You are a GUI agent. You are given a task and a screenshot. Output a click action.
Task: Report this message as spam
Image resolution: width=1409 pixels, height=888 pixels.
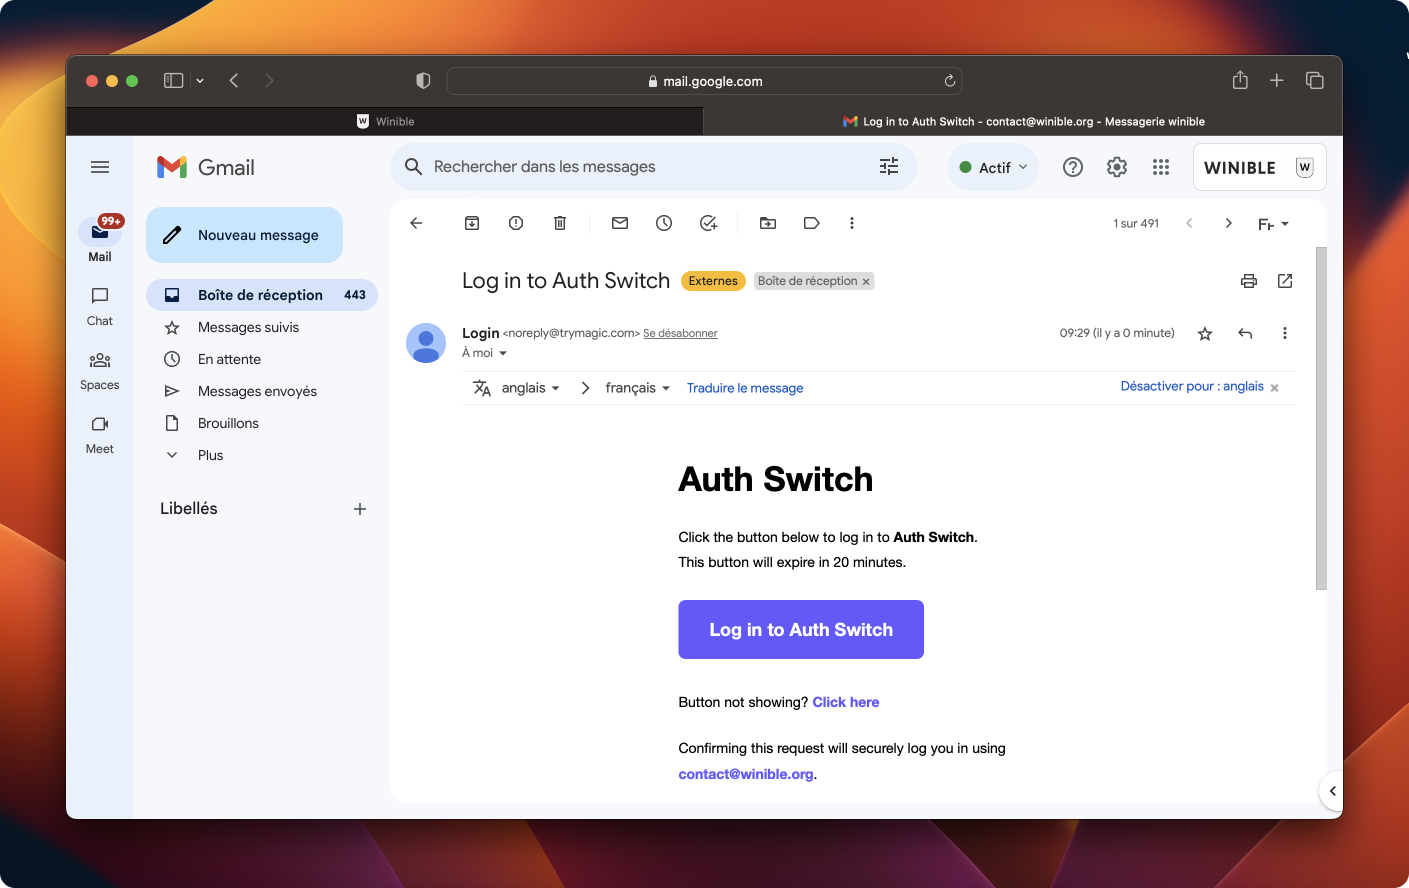pyautogui.click(x=516, y=223)
